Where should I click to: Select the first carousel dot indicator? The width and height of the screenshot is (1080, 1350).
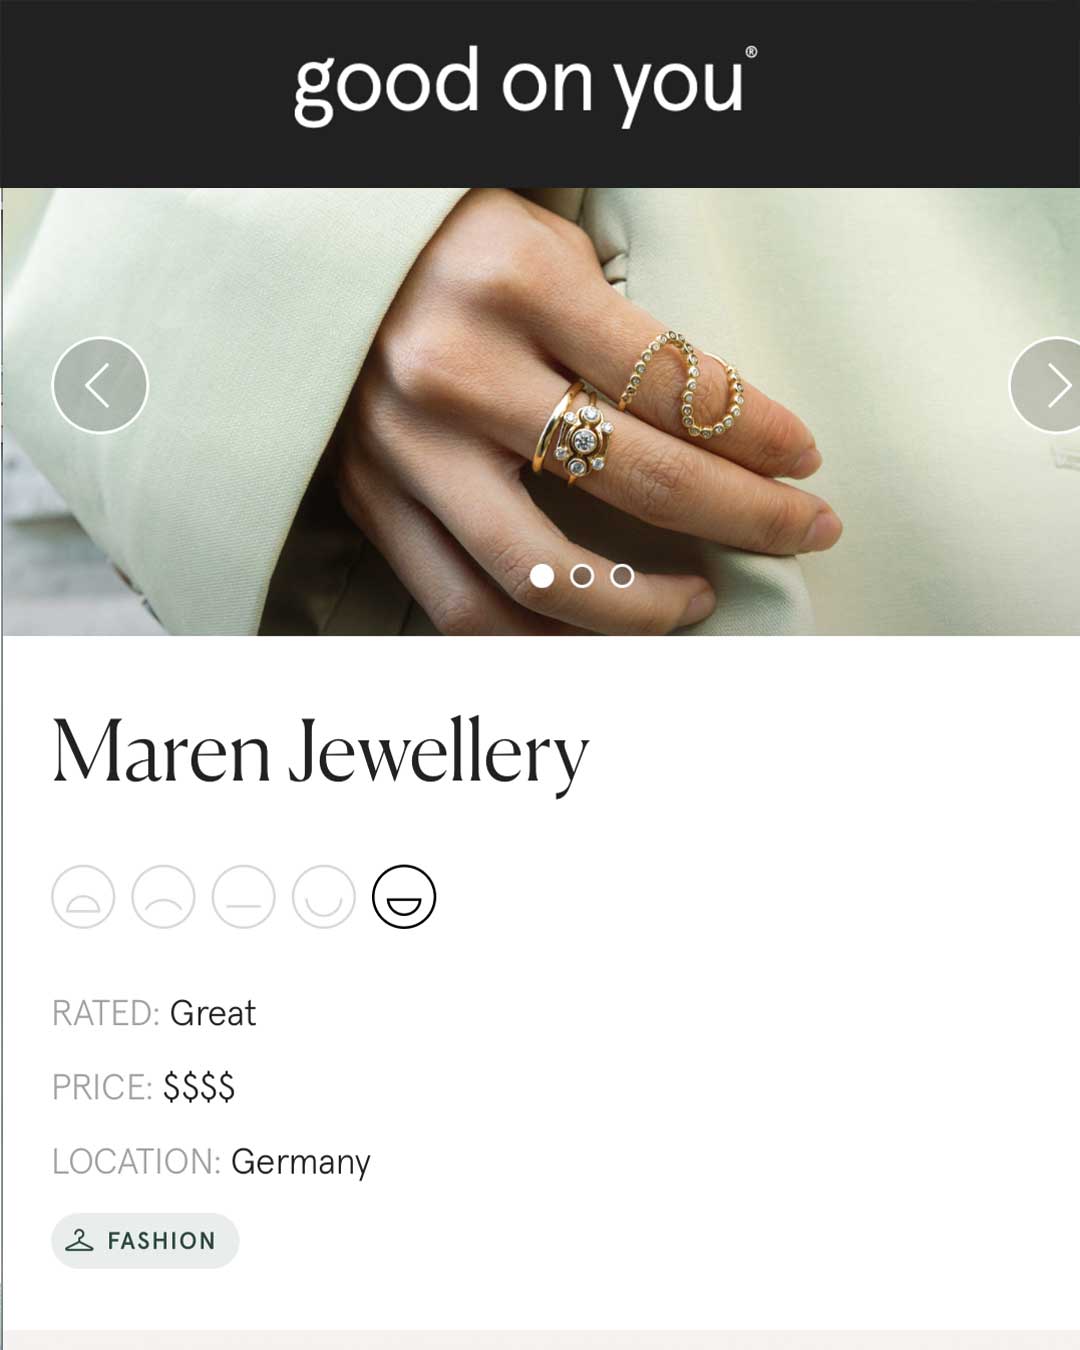click(x=542, y=576)
